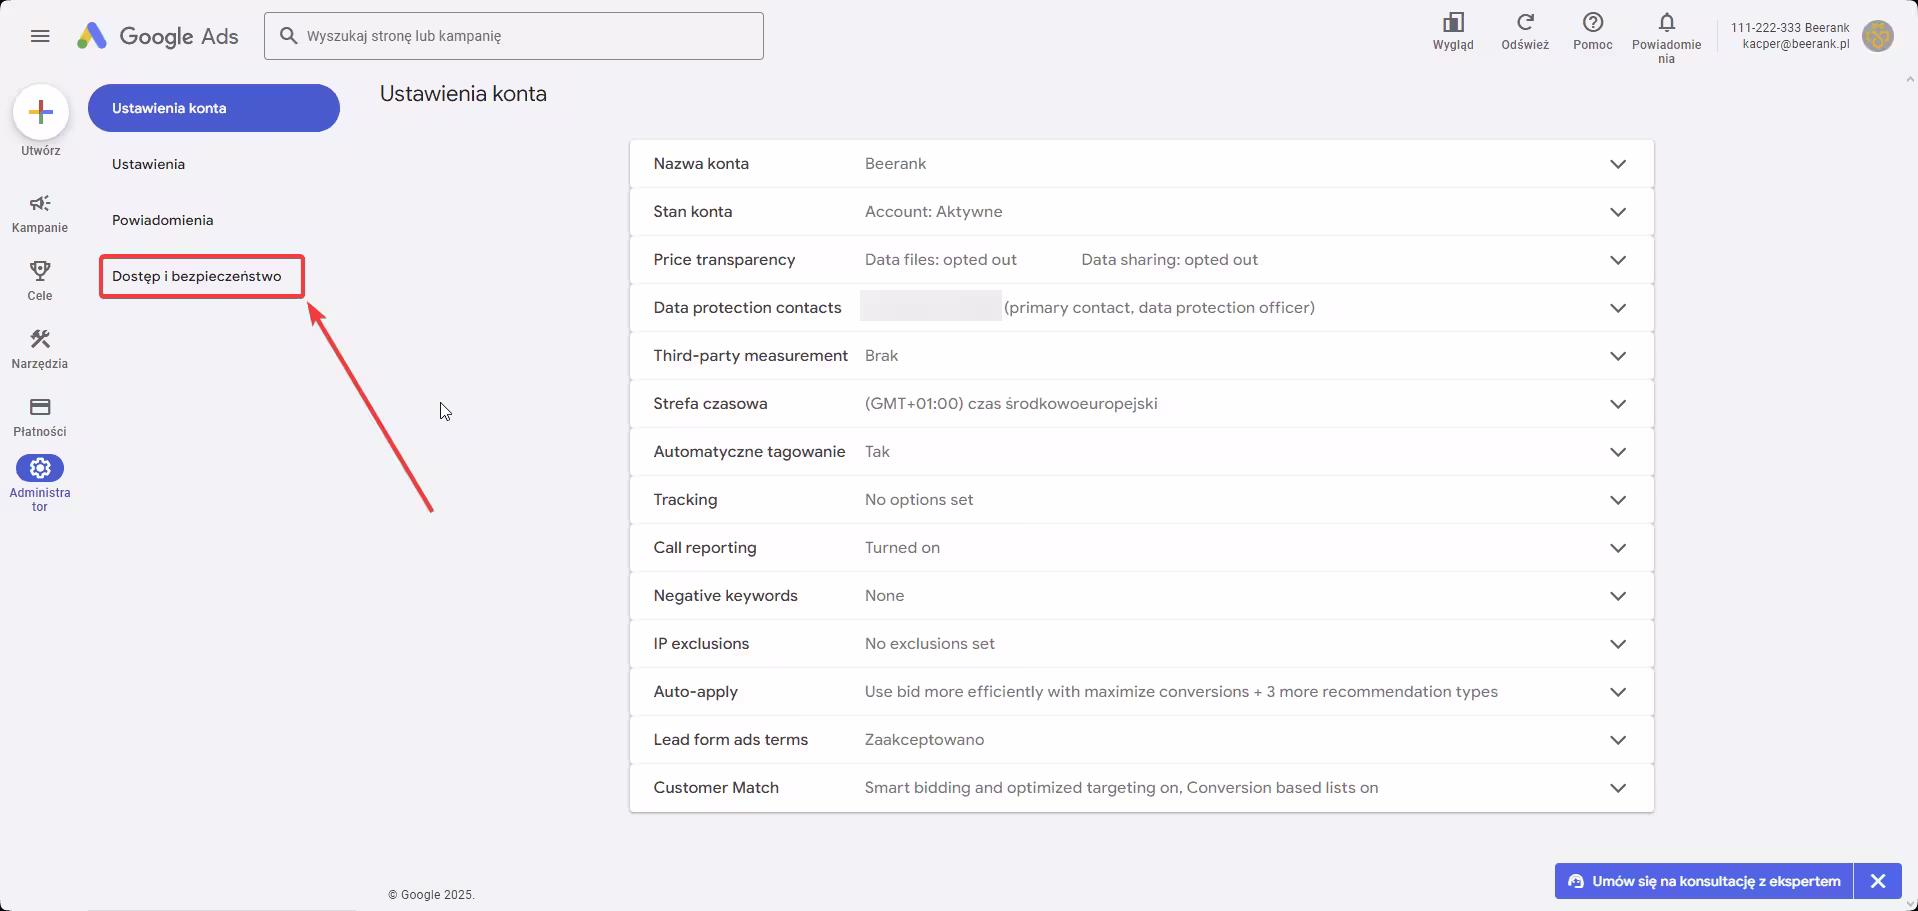The width and height of the screenshot is (1918, 911).
Task: Open the Powiadomienia bell icon
Action: pos(1666,23)
